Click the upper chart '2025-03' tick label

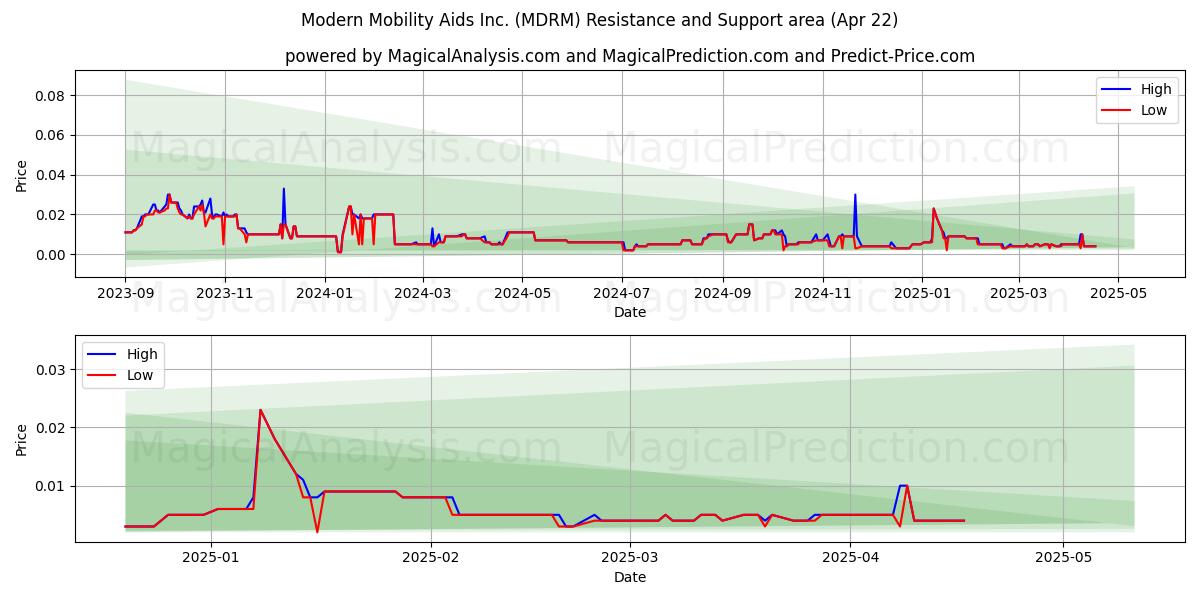(x=1019, y=294)
